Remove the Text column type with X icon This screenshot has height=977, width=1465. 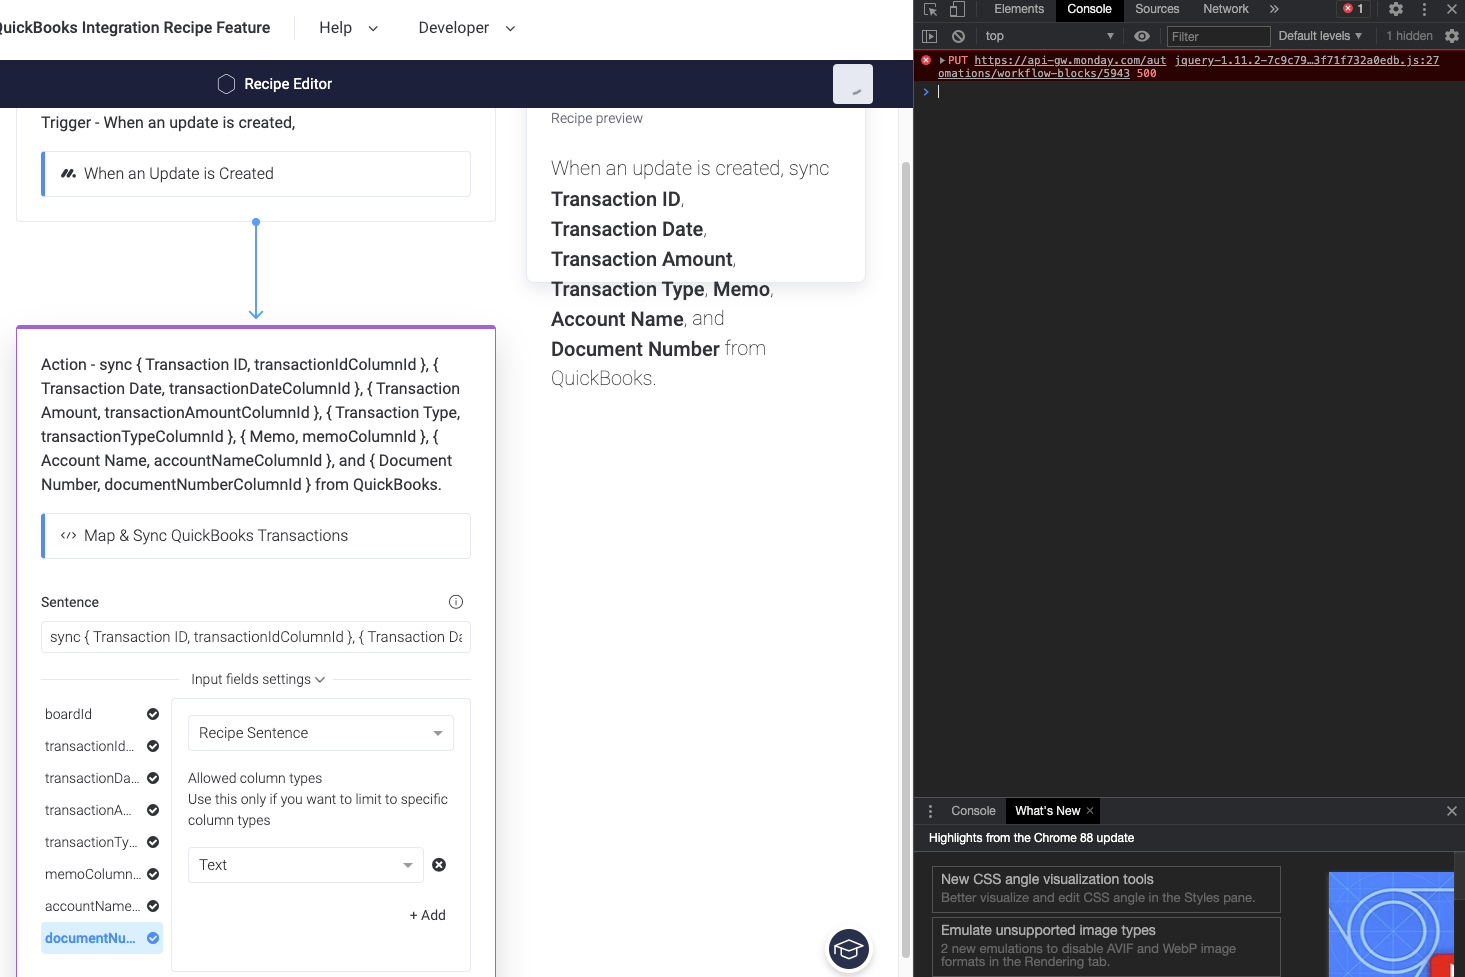coord(439,865)
